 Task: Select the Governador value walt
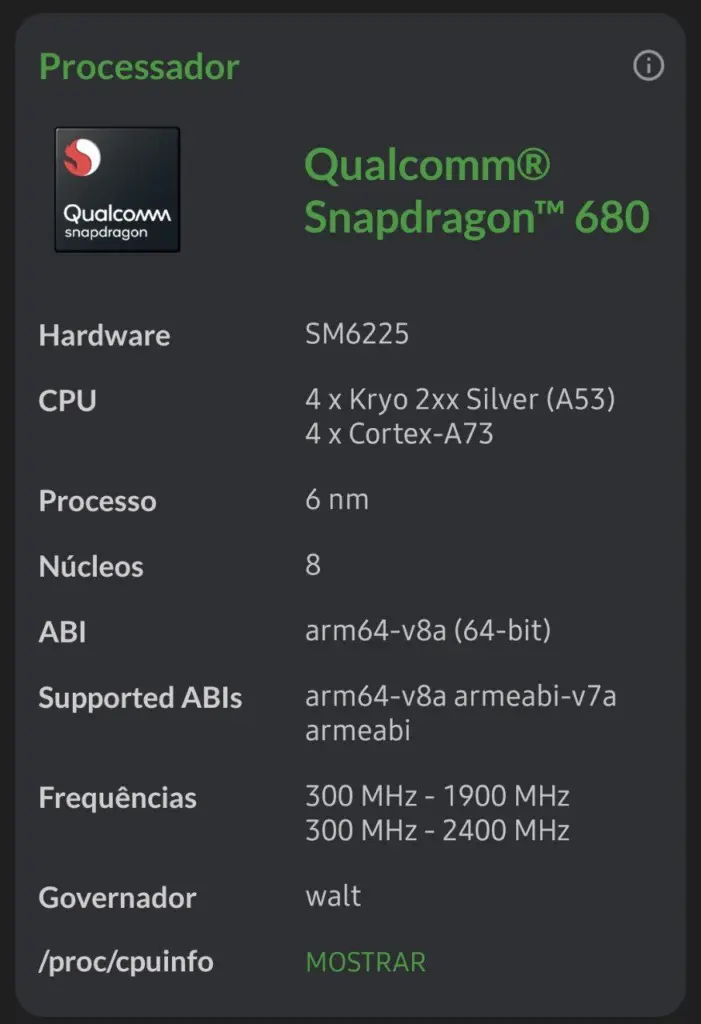point(332,896)
